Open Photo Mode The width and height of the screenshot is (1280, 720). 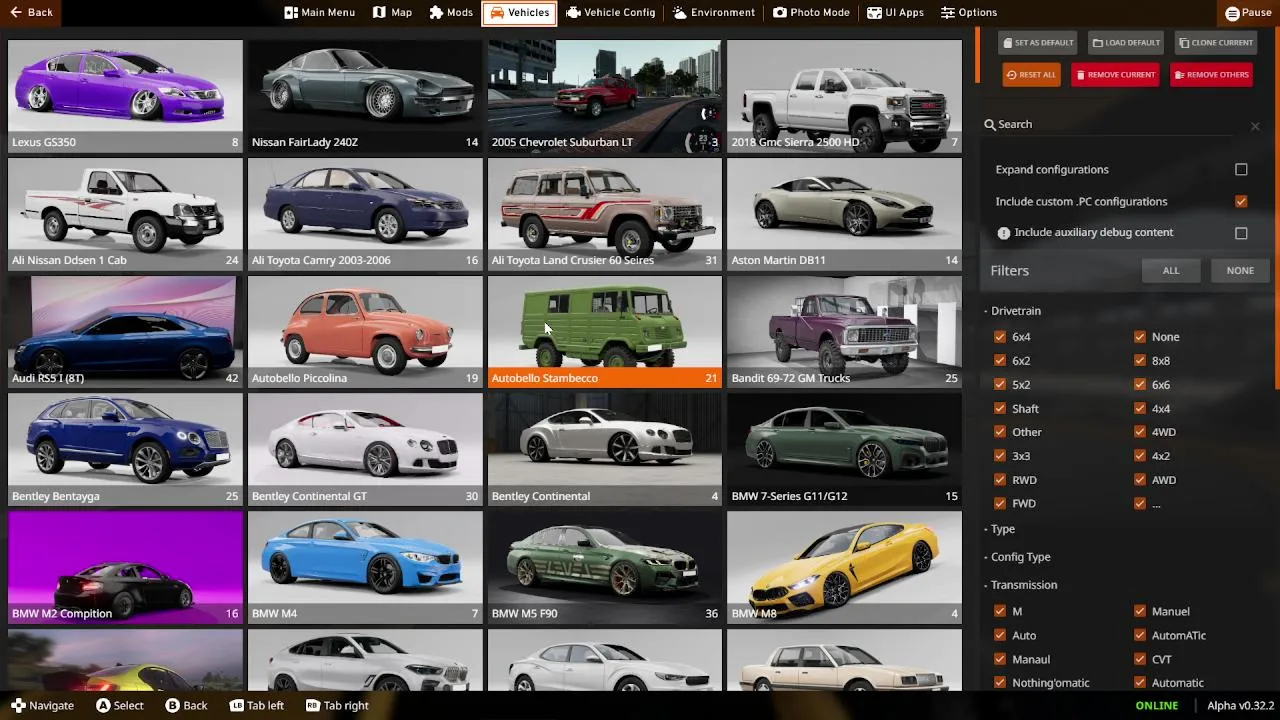[x=811, y=13]
